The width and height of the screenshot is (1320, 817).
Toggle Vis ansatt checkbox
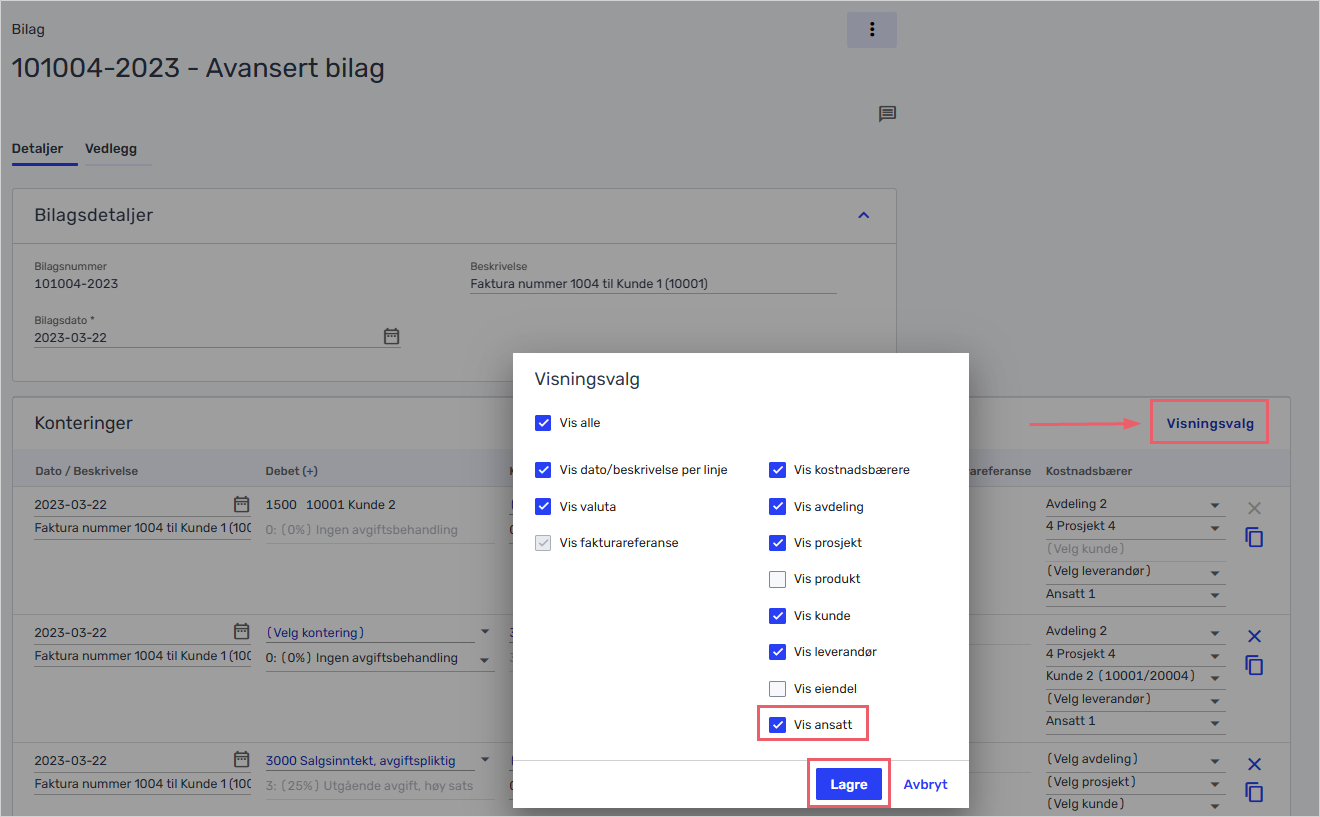(777, 725)
